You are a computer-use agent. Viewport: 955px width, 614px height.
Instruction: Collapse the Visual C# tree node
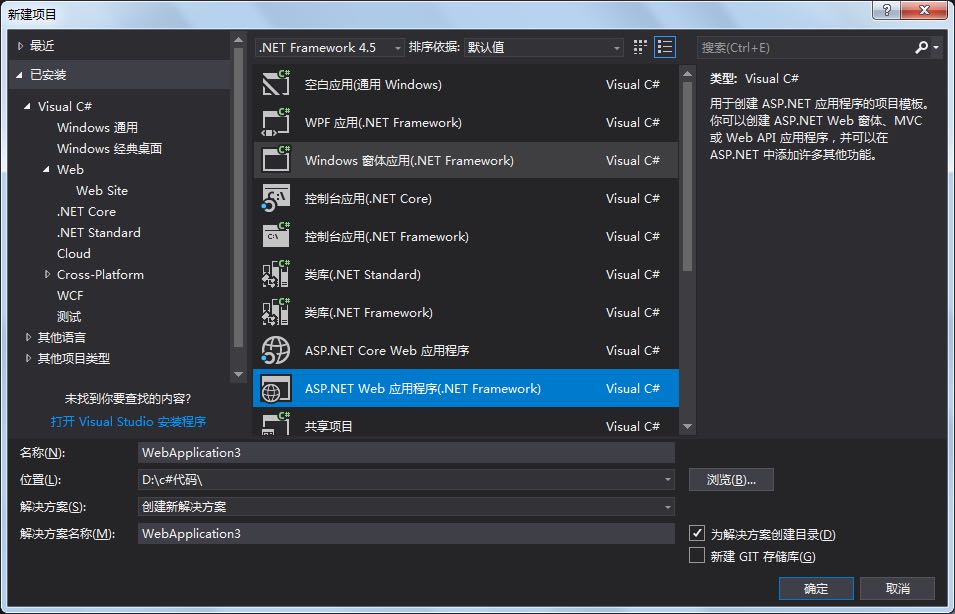point(27,107)
